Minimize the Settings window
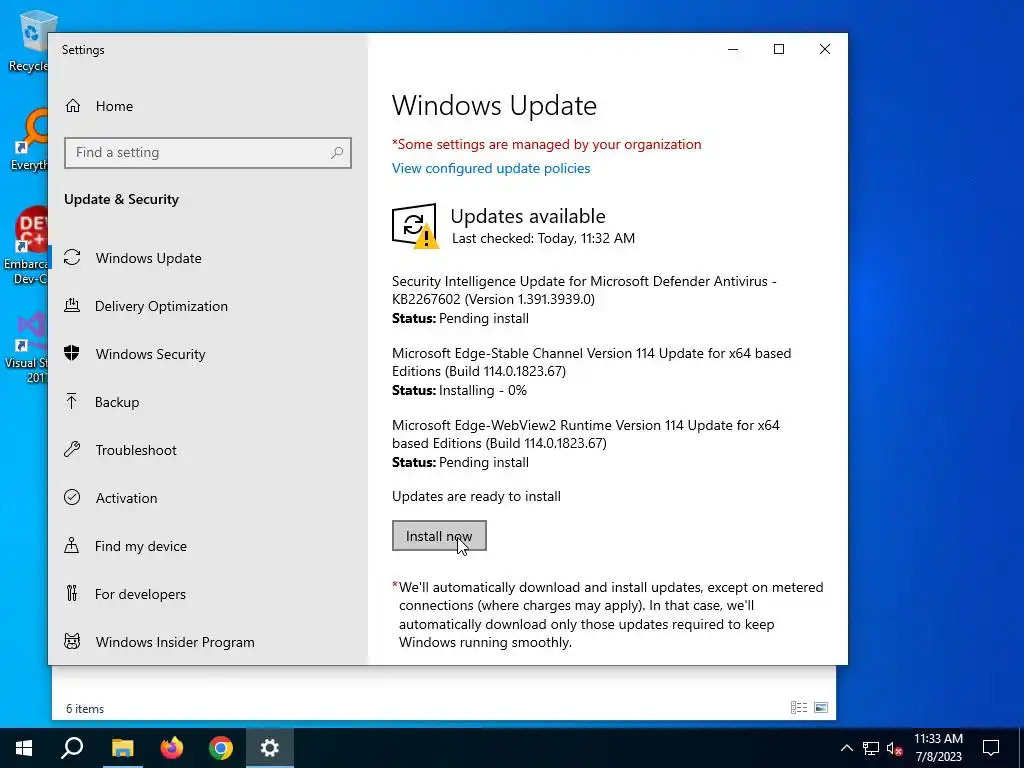Screen dimensions: 1024x768 coord(733,49)
